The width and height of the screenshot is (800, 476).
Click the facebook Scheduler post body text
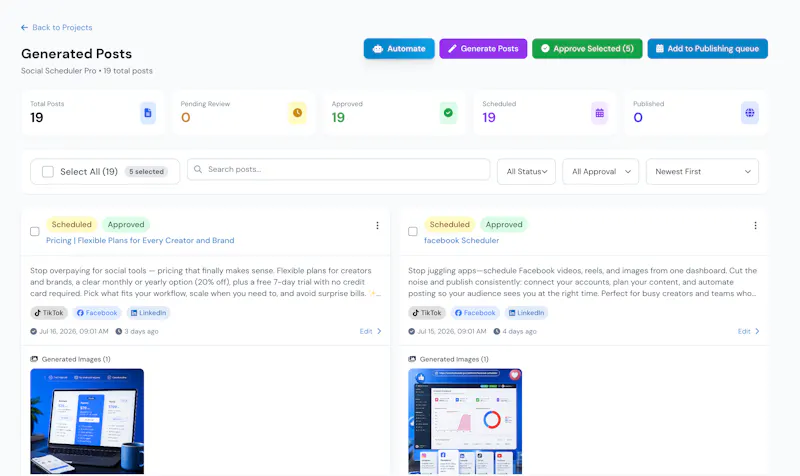(583, 282)
